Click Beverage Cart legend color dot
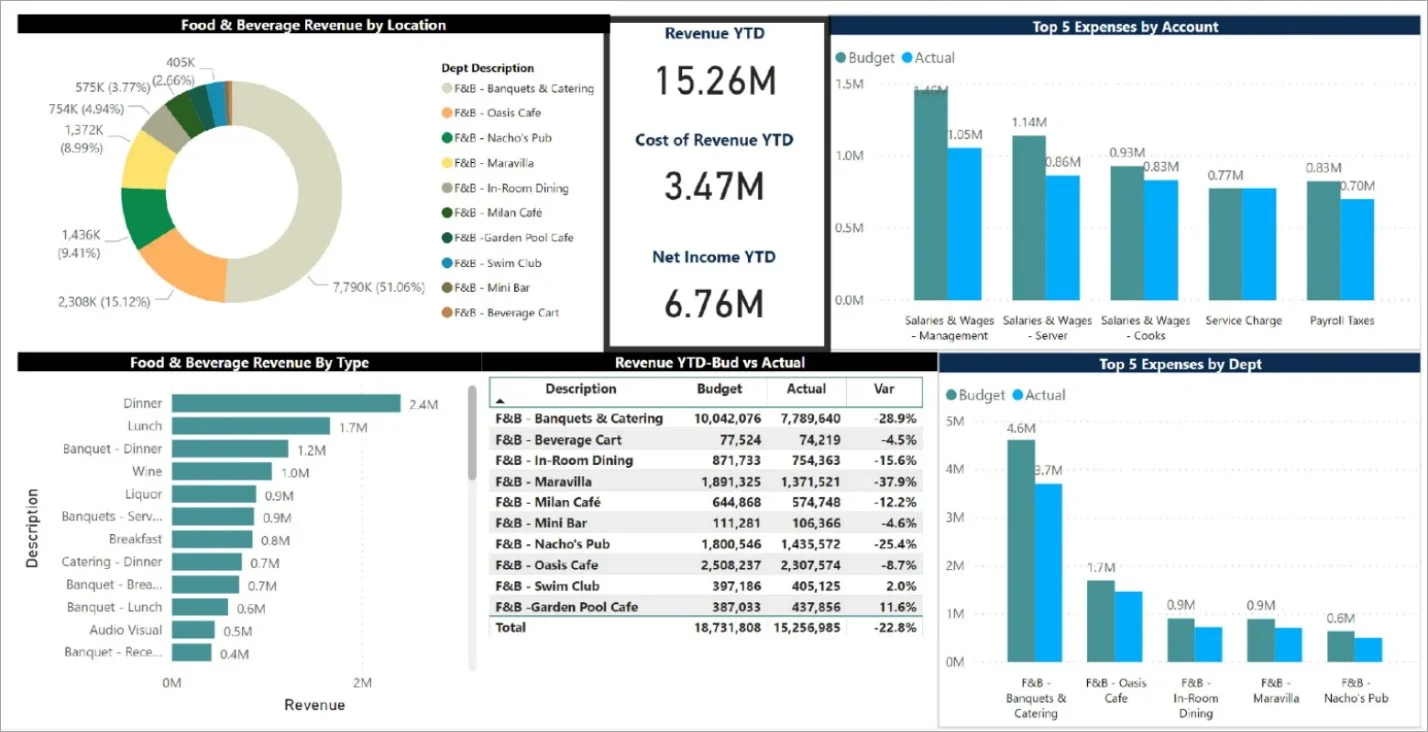Image resolution: width=1428 pixels, height=732 pixels. point(446,313)
